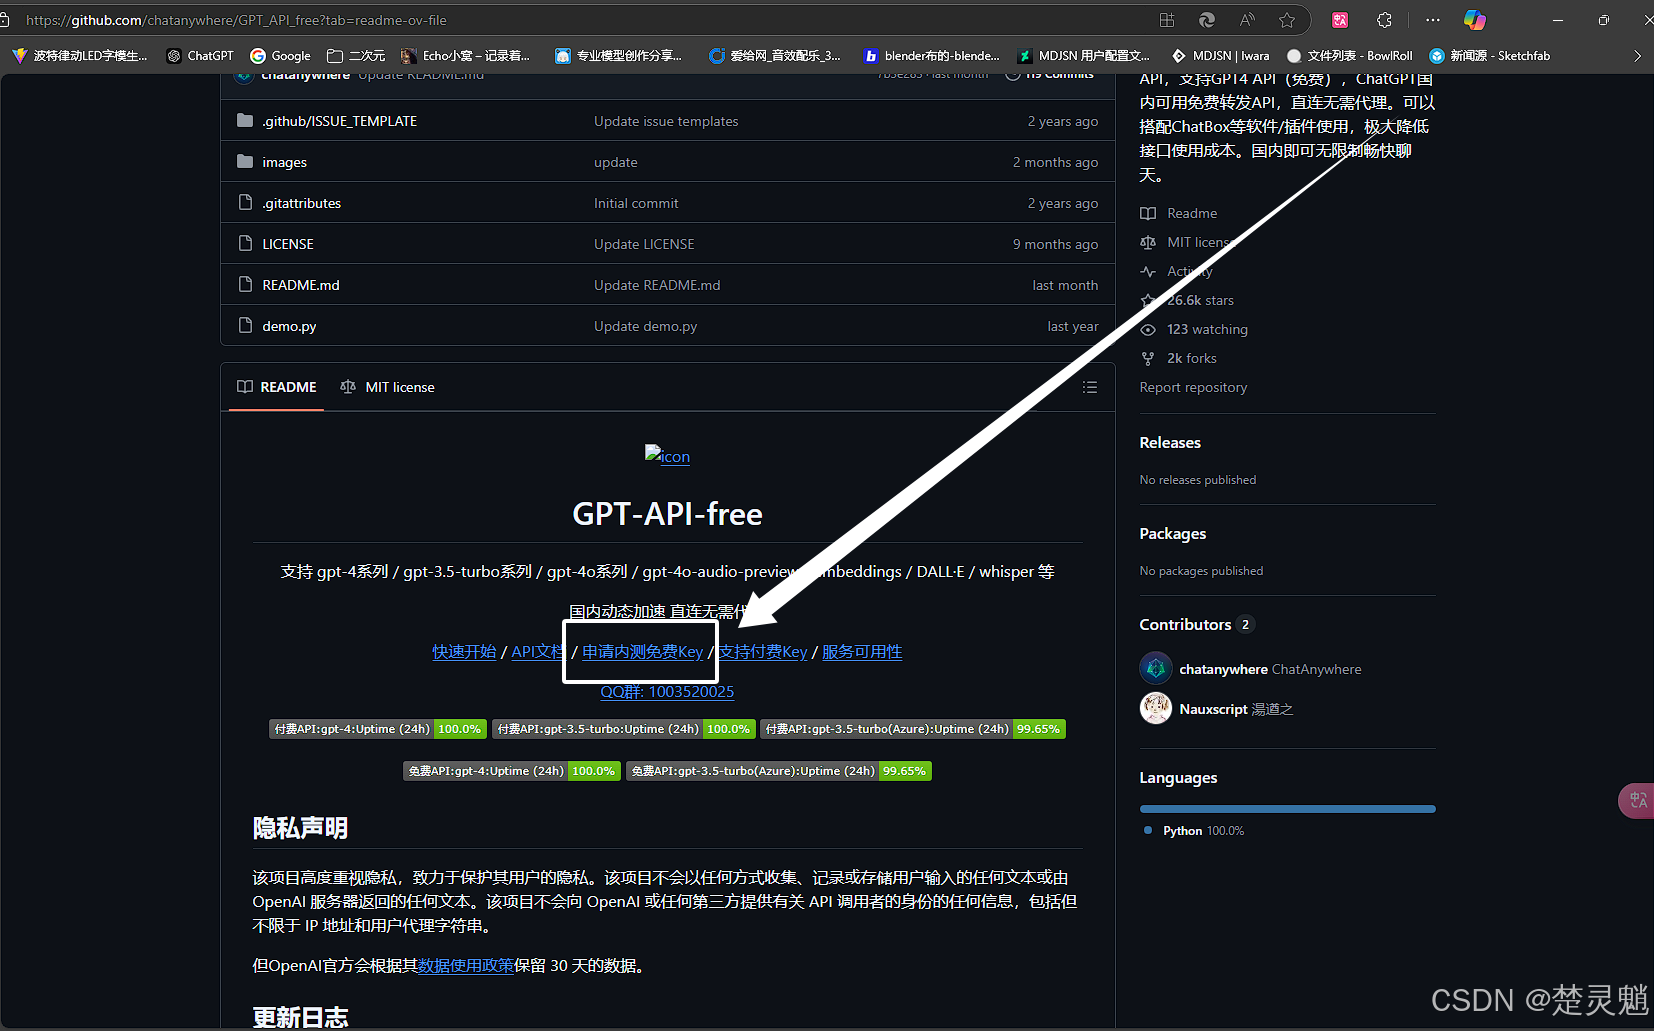1654x1031 pixels.
Task: Click the broken icon image link
Action: pos(668,455)
